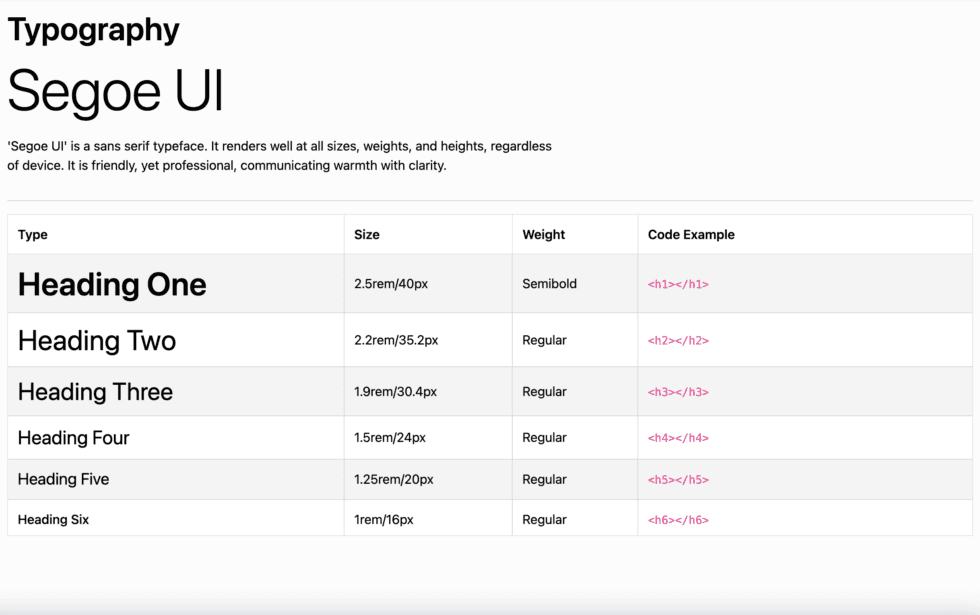Select the Heading Two sample text

click(x=97, y=341)
